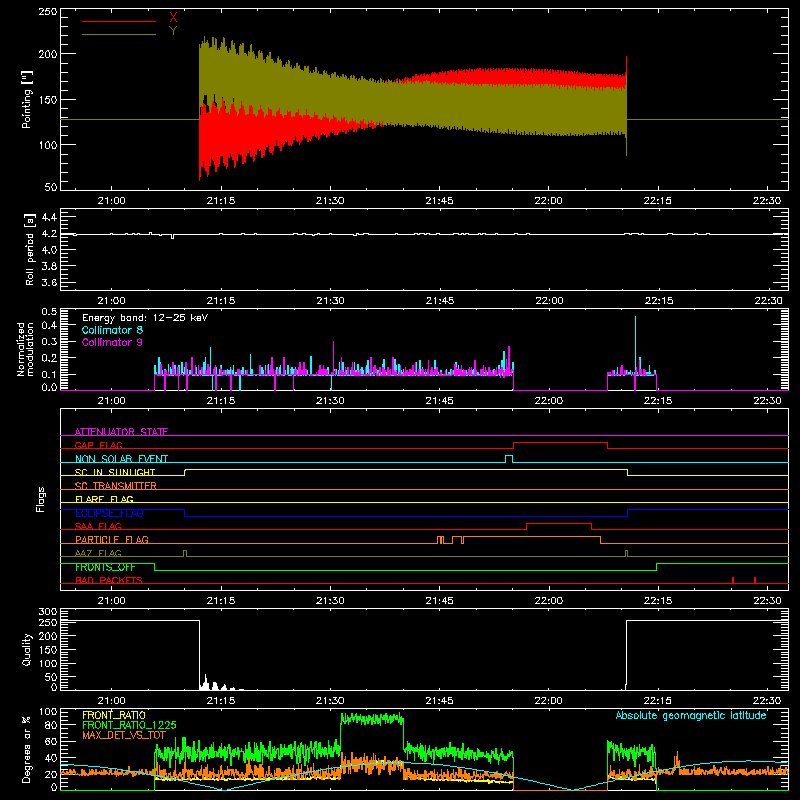Click the 4.2 tick on Roll period axis
The height and width of the screenshot is (800, 800).
pyautogui.click(x=49, y=234)
